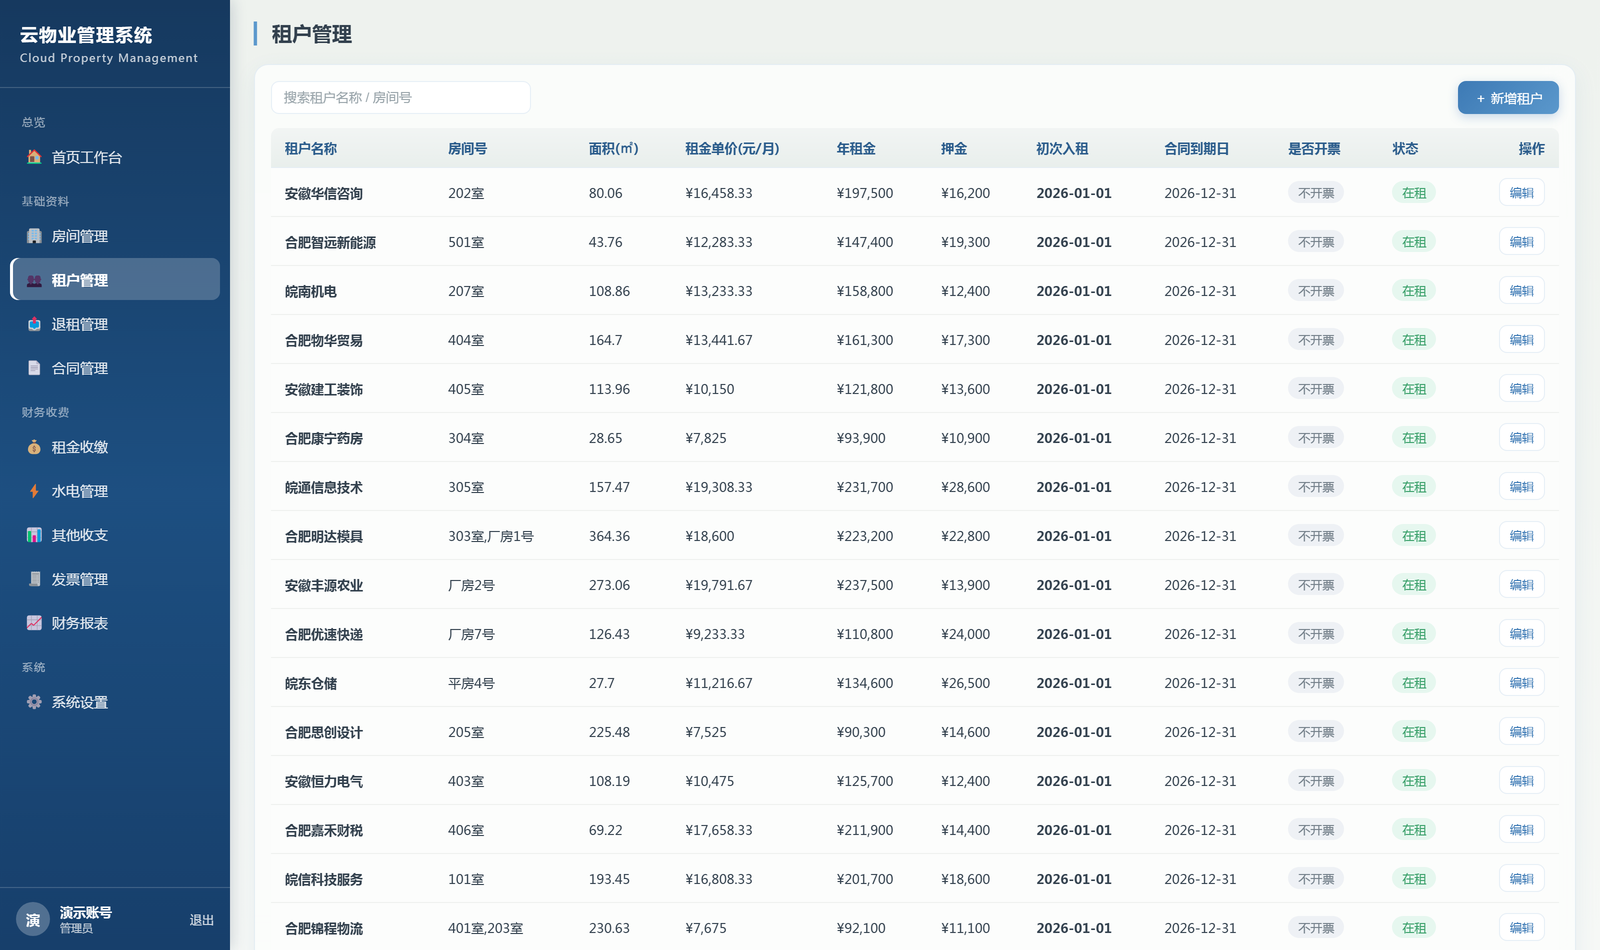Click annual rent ¥237,500

tap(865, 585)
